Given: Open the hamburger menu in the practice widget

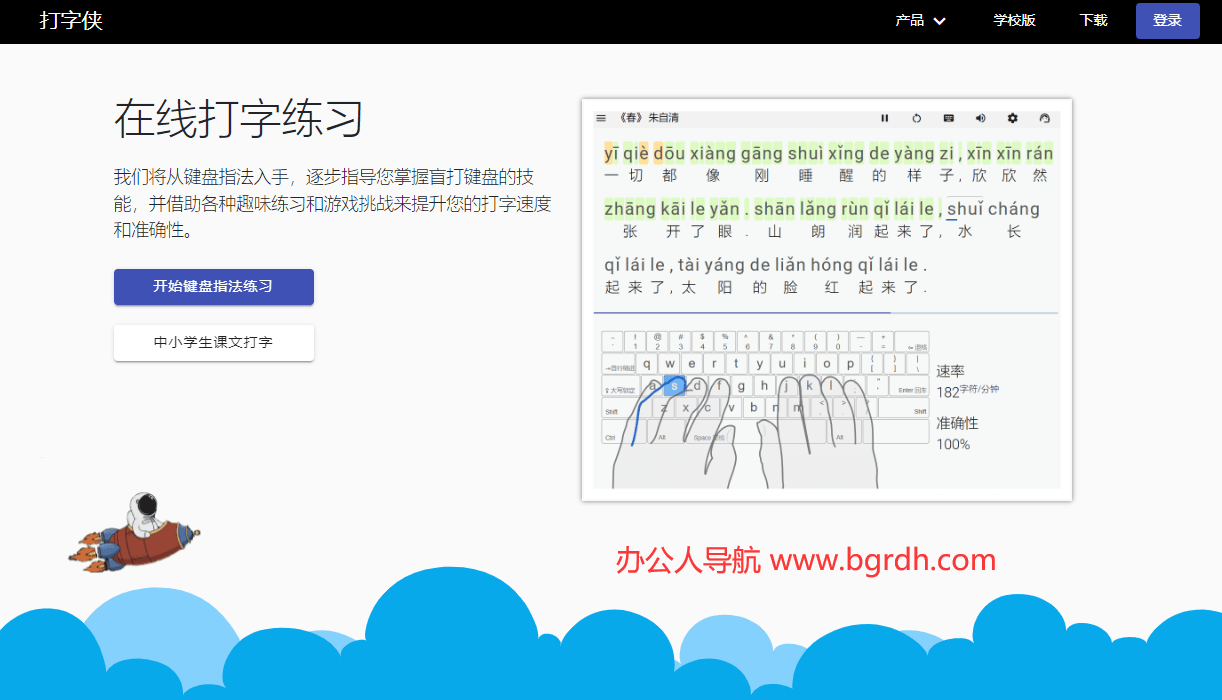Looking at the screenshot, I should click(x=600, y=117).
